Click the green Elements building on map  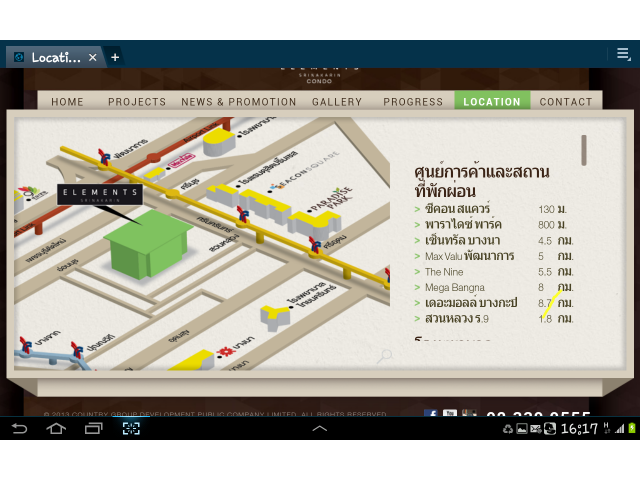pos(148,244)
